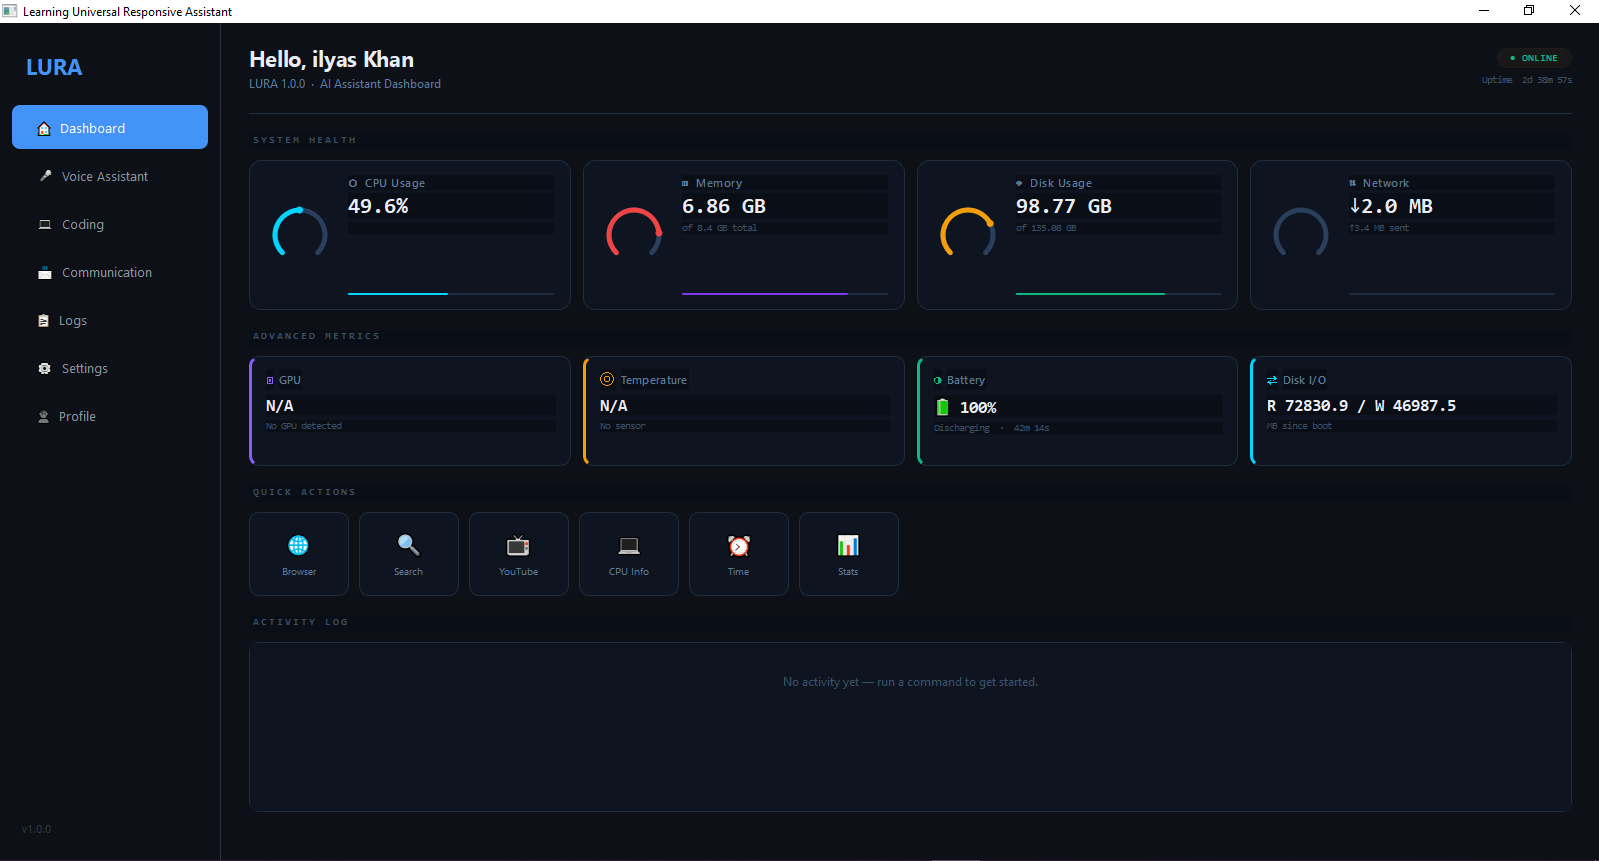This screenshot has height=861, width=1599.
Task: Click the 'Discharging' battery status text
Action: 962,428
